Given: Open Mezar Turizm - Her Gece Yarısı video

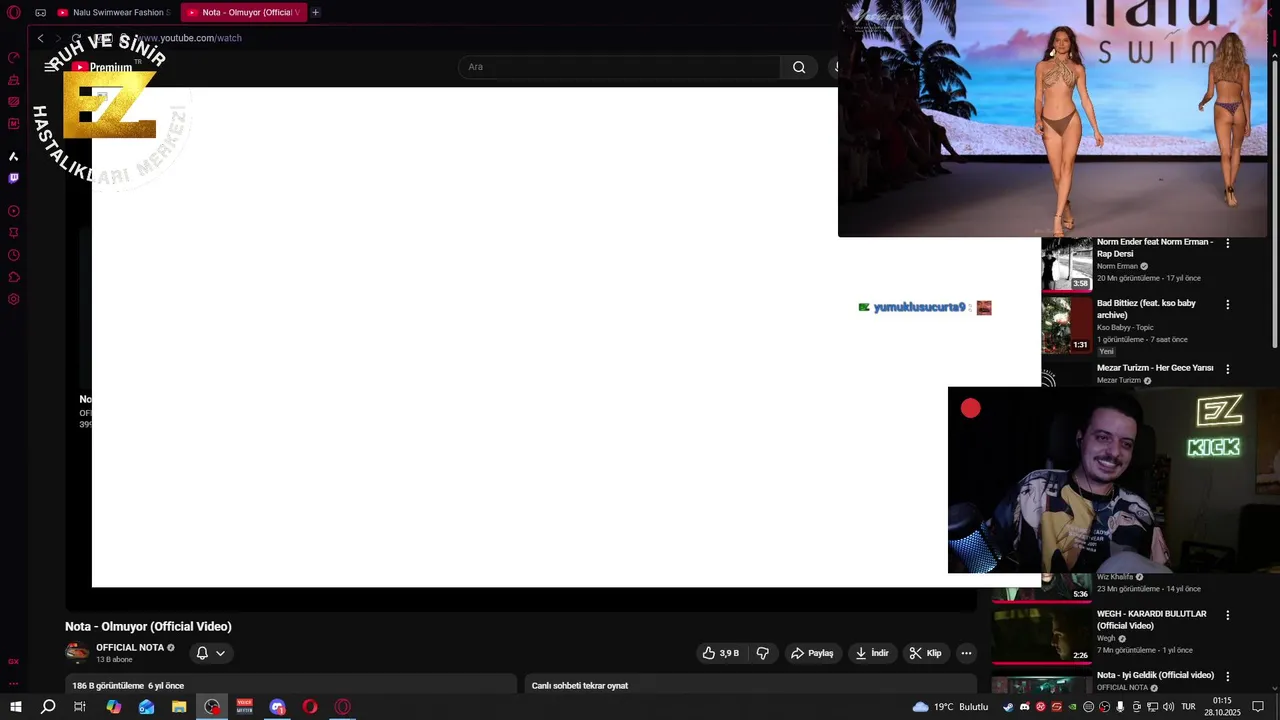Looking at the screenshot, I should click(x=1155, y=368).
